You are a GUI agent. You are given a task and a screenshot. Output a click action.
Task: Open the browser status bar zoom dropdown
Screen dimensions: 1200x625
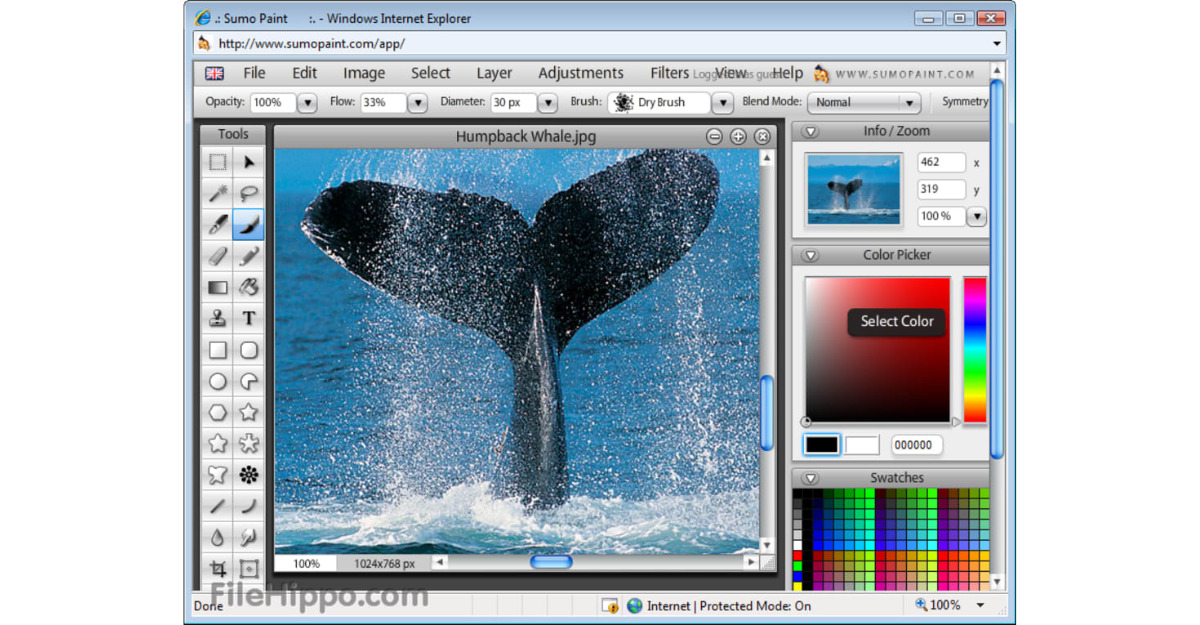[980, 605]
